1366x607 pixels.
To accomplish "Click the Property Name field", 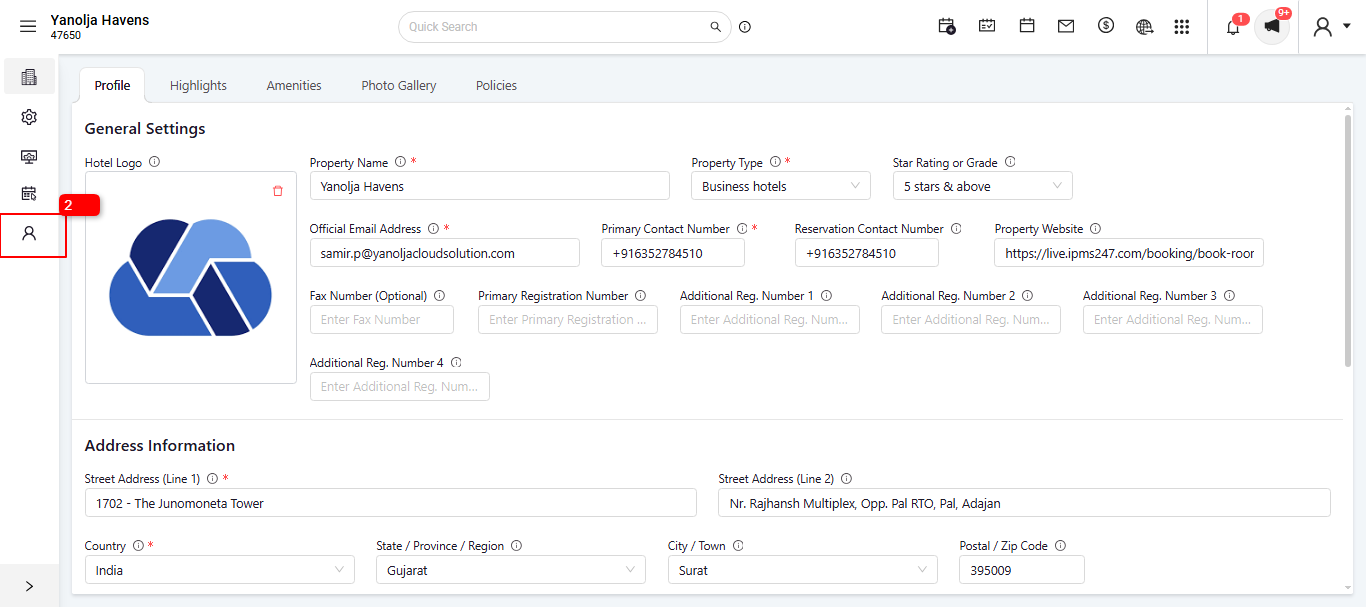I will pos(490,186).
